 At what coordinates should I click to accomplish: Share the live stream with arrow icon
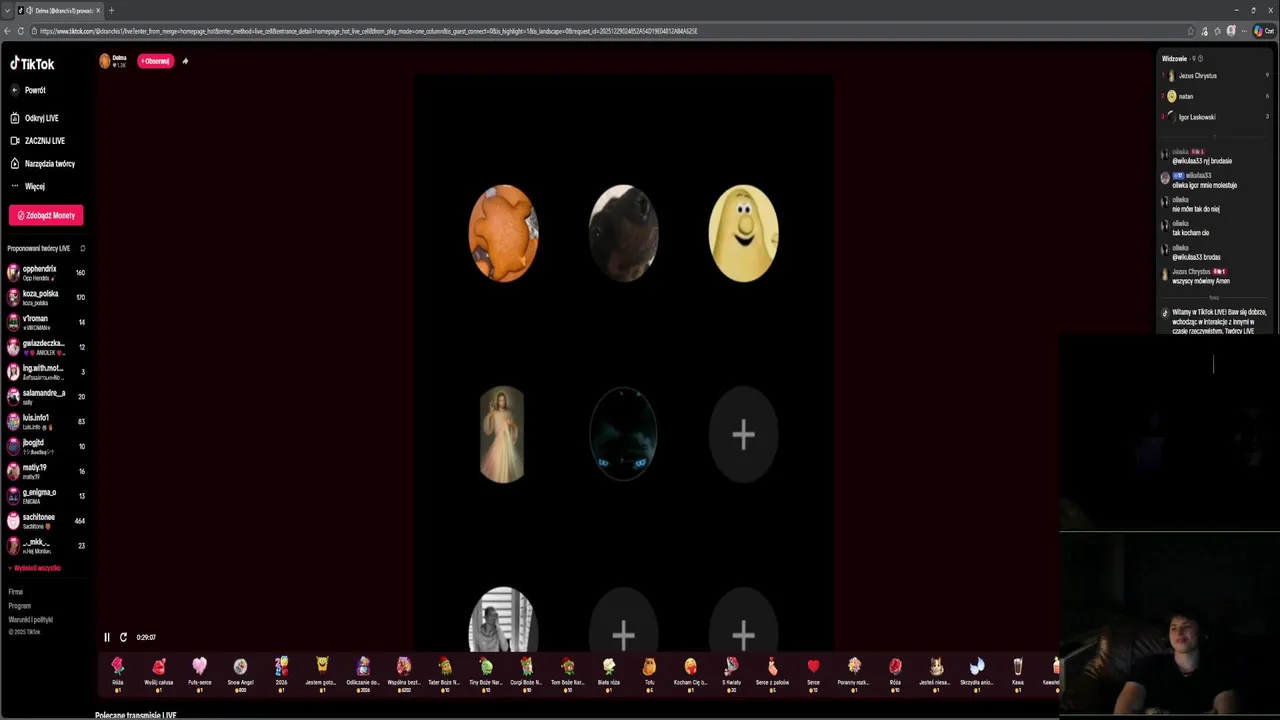click(x=185, y=61)
